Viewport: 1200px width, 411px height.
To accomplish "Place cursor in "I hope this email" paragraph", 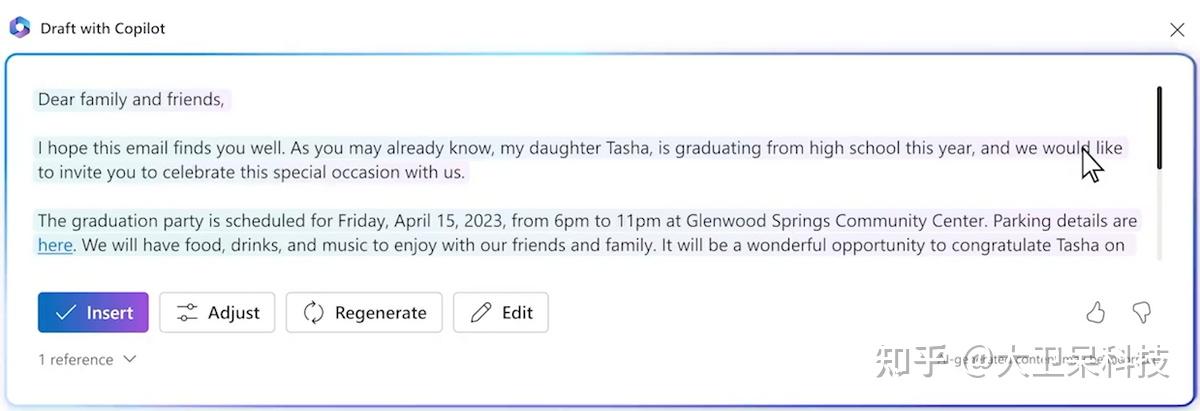I will (580, 160).
